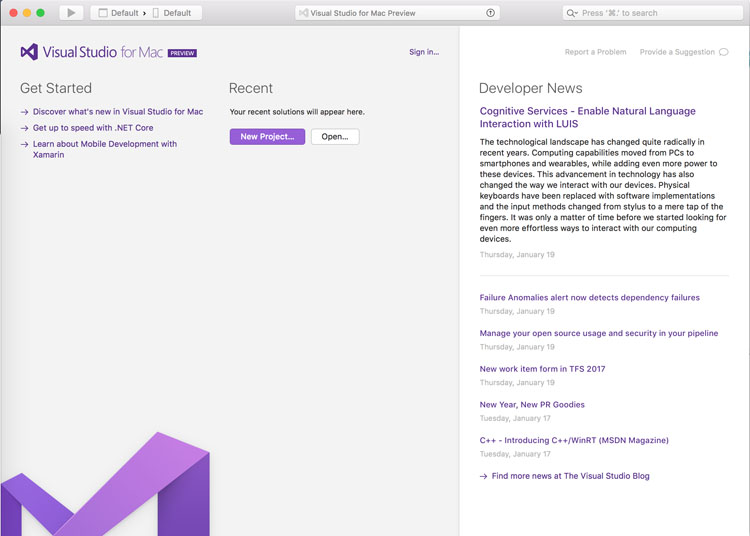Click the Run play button in toolbar

[71, 13]
